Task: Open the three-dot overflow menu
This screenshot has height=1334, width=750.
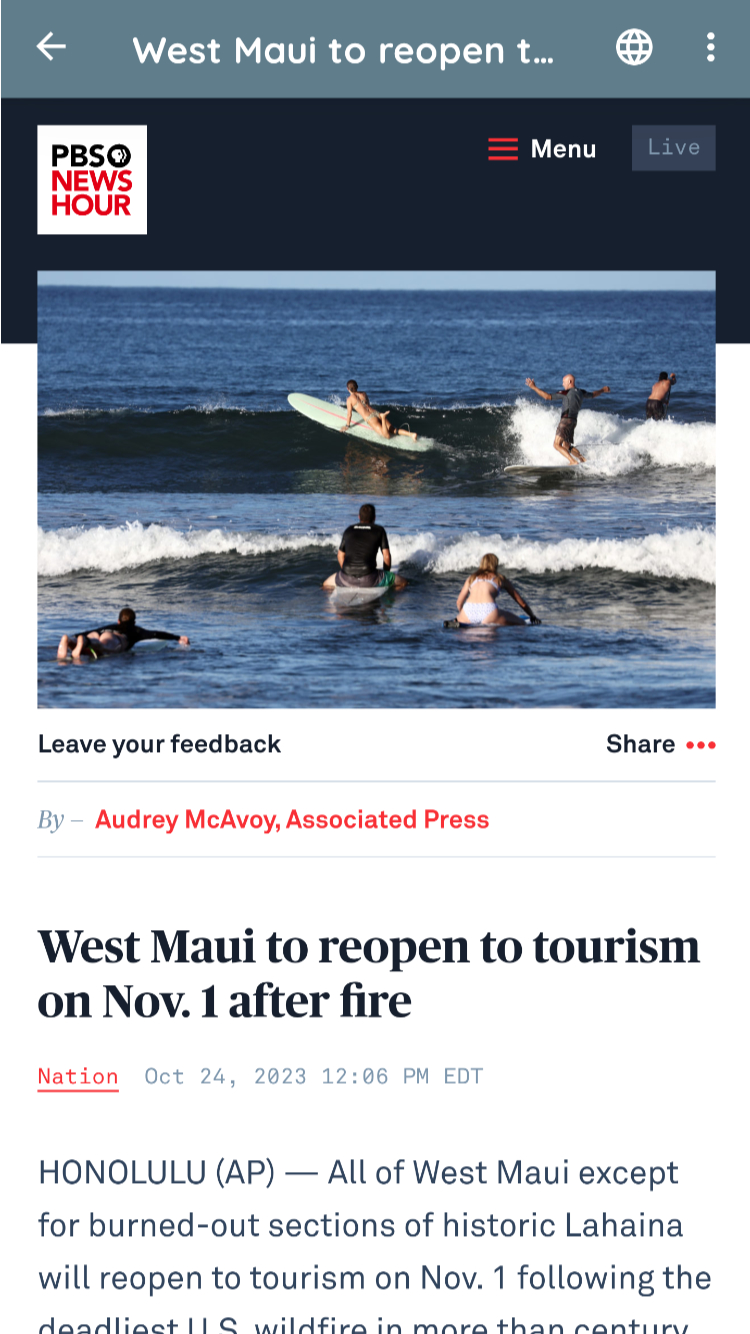Action: [x=710, y=47]
